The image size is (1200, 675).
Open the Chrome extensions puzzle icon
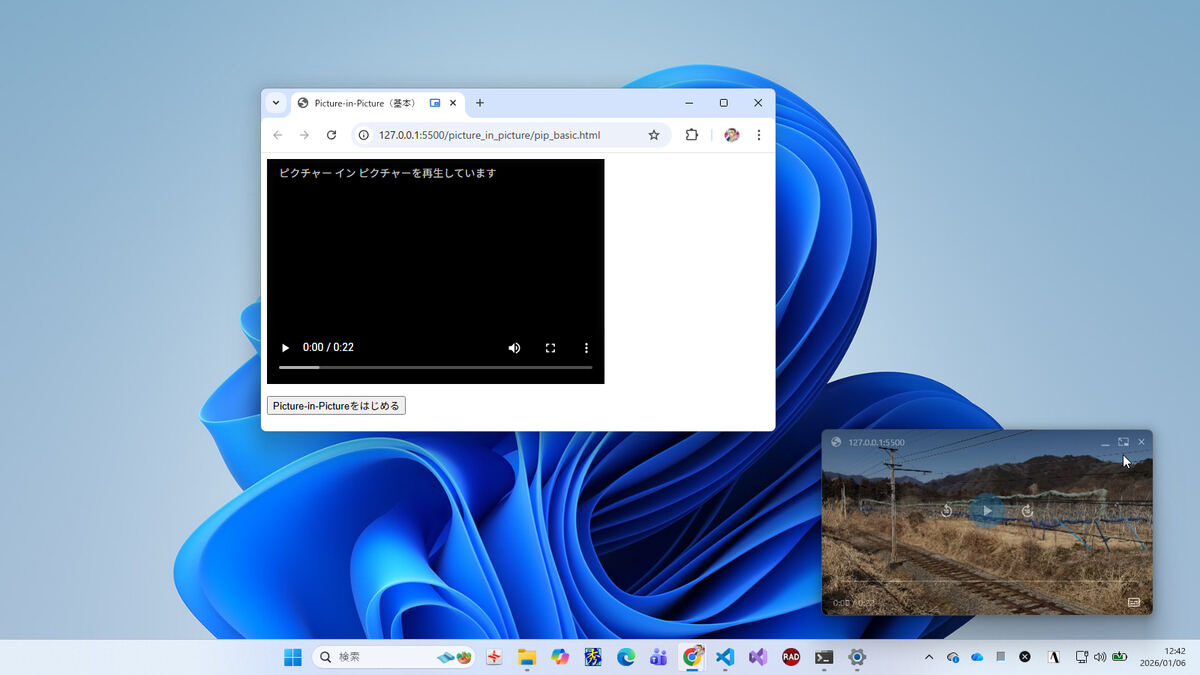tap(691, 135)
